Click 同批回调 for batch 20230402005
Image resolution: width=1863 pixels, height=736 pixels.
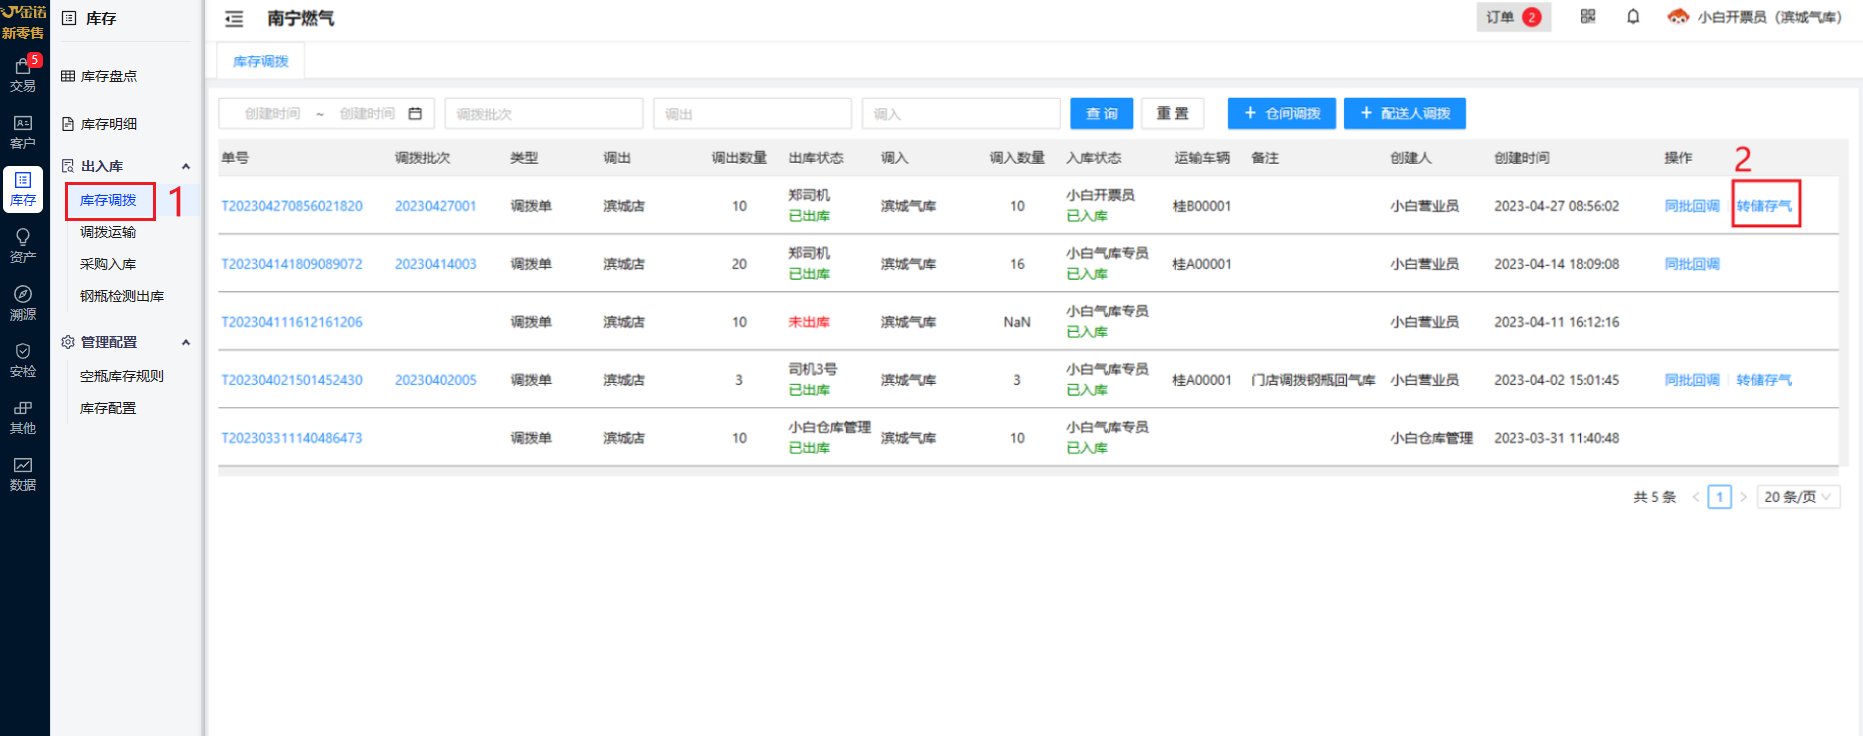[x=1692, y=380]
